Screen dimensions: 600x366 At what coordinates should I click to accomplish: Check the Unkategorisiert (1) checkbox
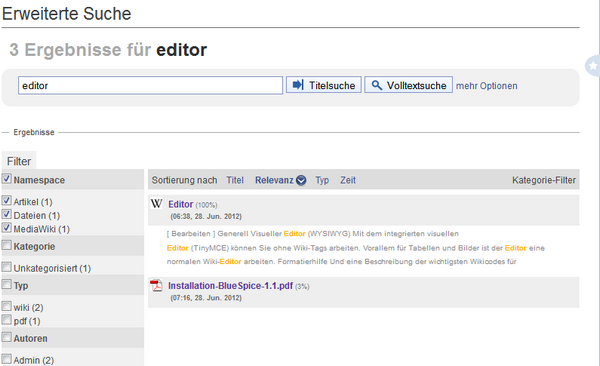[x=7, y=267]
